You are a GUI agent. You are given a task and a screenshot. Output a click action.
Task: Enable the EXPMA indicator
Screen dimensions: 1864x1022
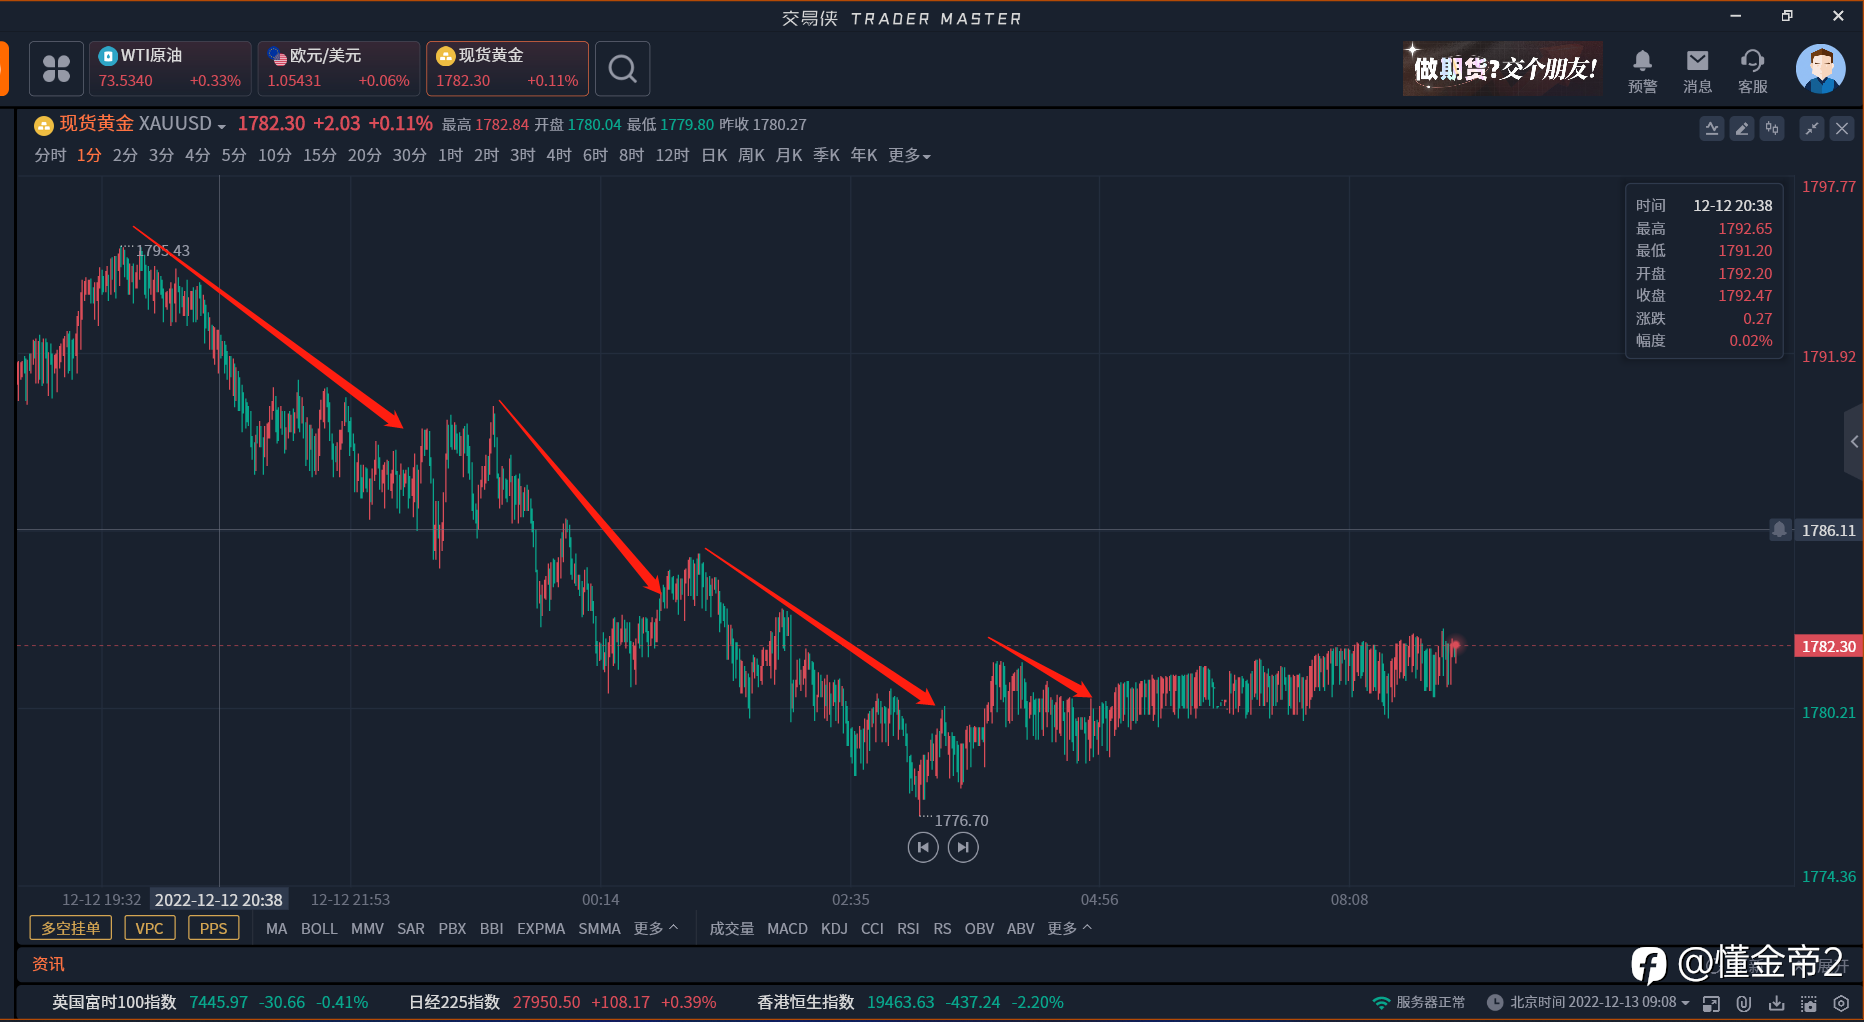tap(541, 929)
